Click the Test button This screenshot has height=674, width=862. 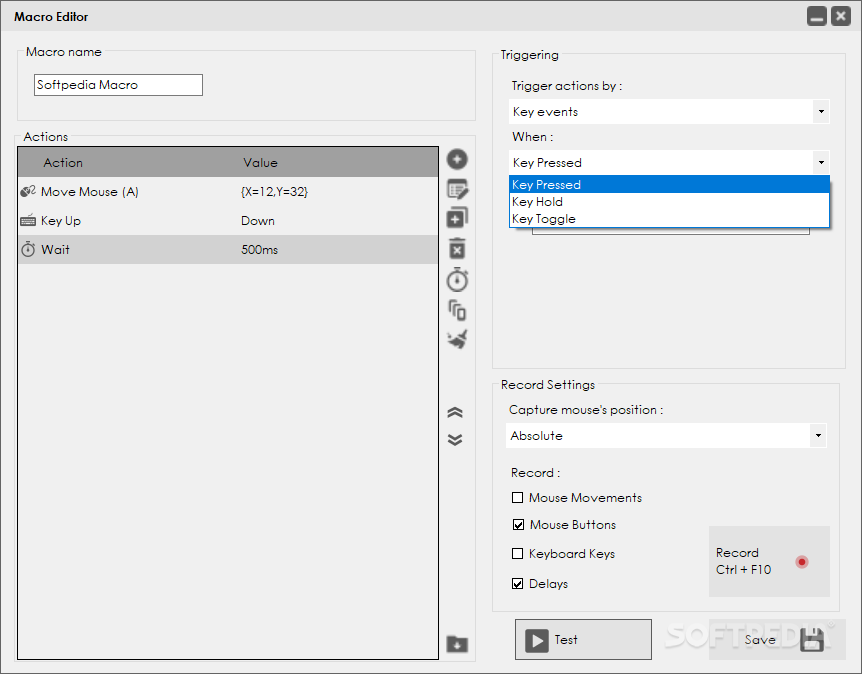coord(583,639)
